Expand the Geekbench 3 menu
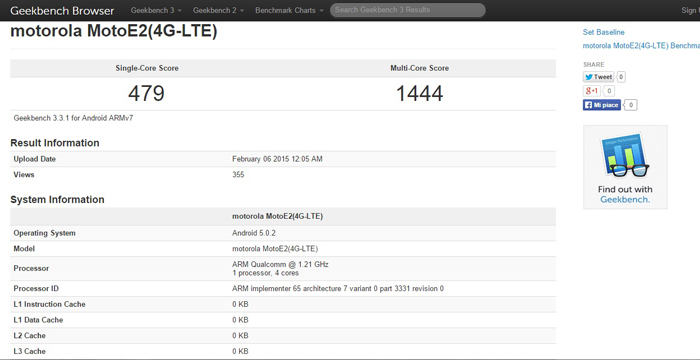 click(156, 10)
